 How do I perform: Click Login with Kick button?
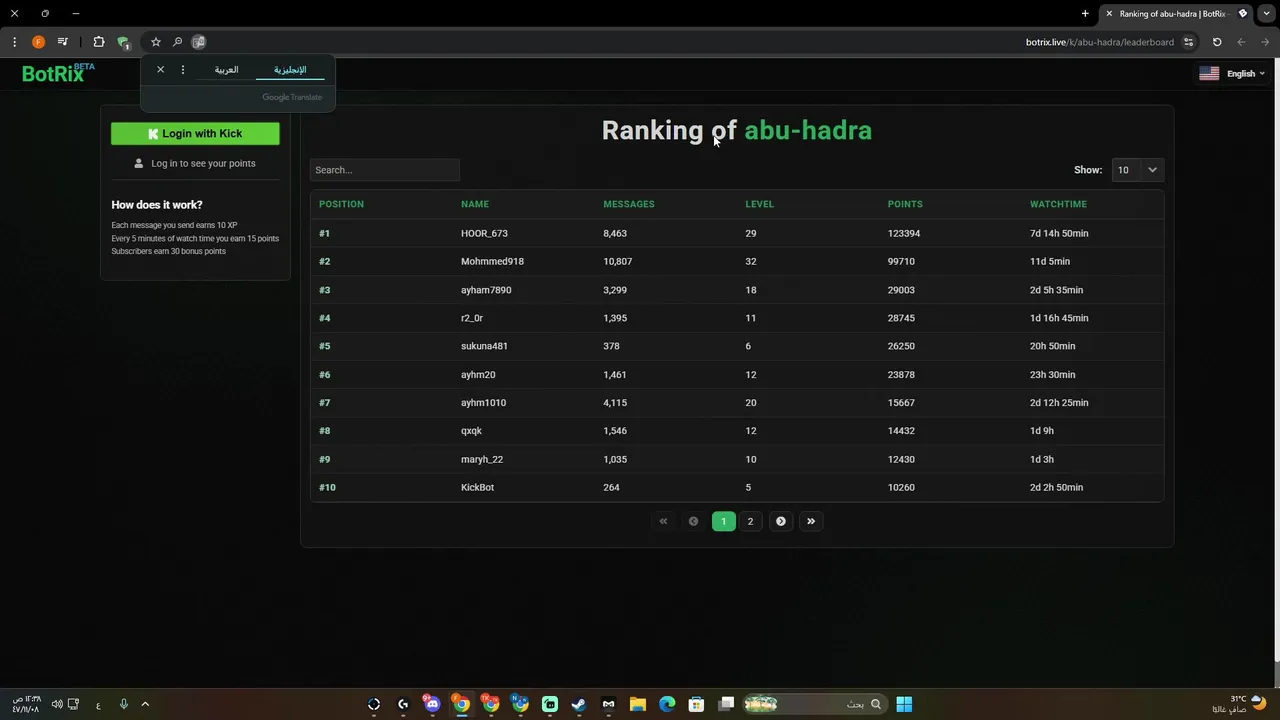[195, 133]
